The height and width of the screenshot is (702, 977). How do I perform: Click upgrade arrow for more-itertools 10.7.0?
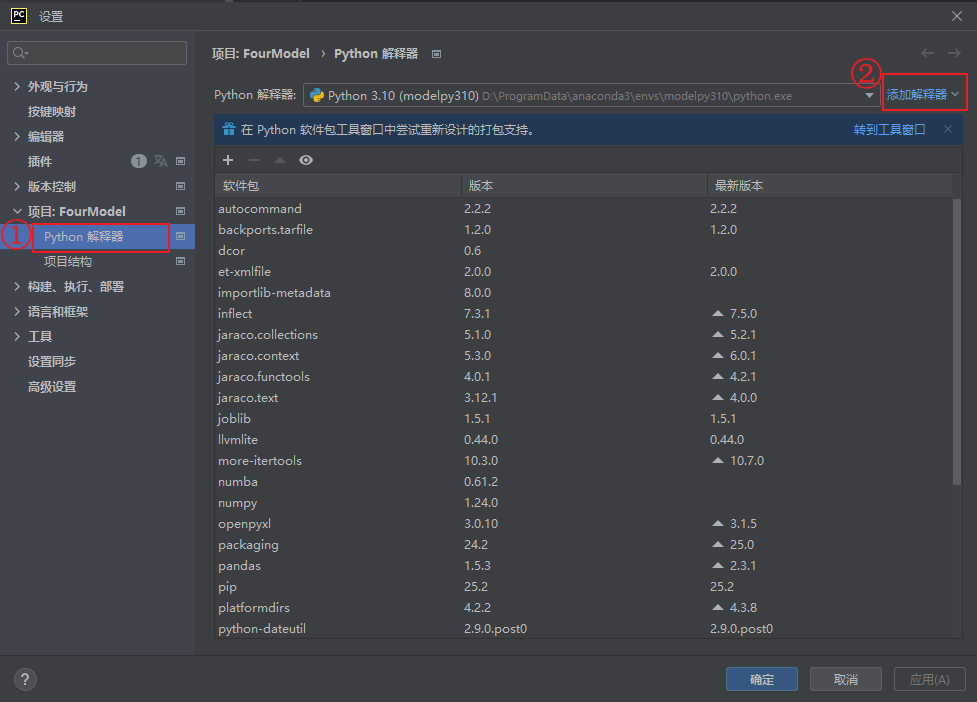click(x=718, y=460)
